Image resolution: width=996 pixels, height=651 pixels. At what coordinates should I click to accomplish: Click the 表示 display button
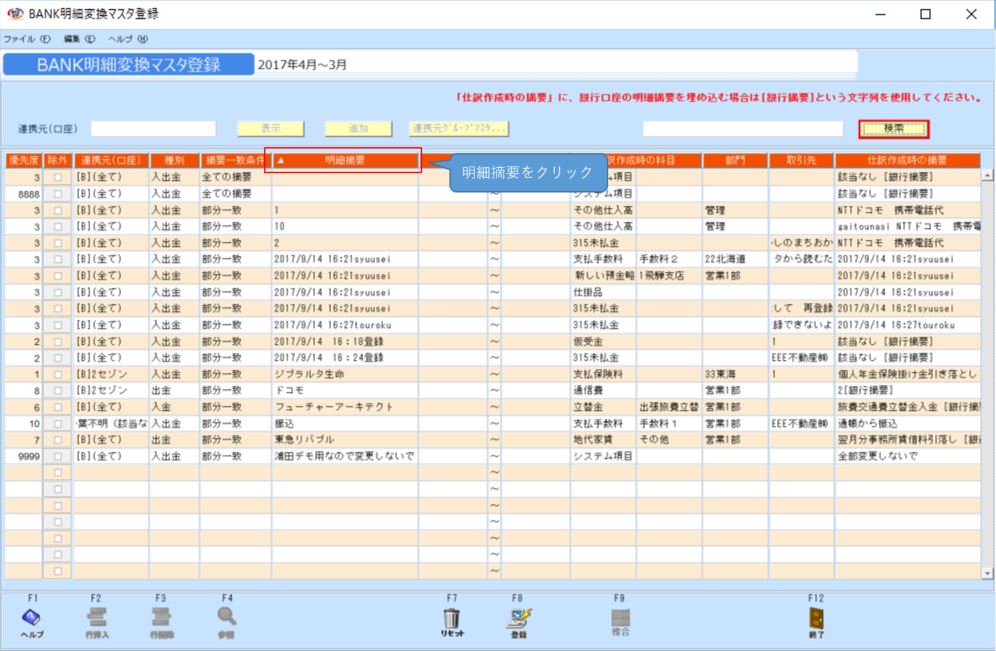(x=270, y=128)
